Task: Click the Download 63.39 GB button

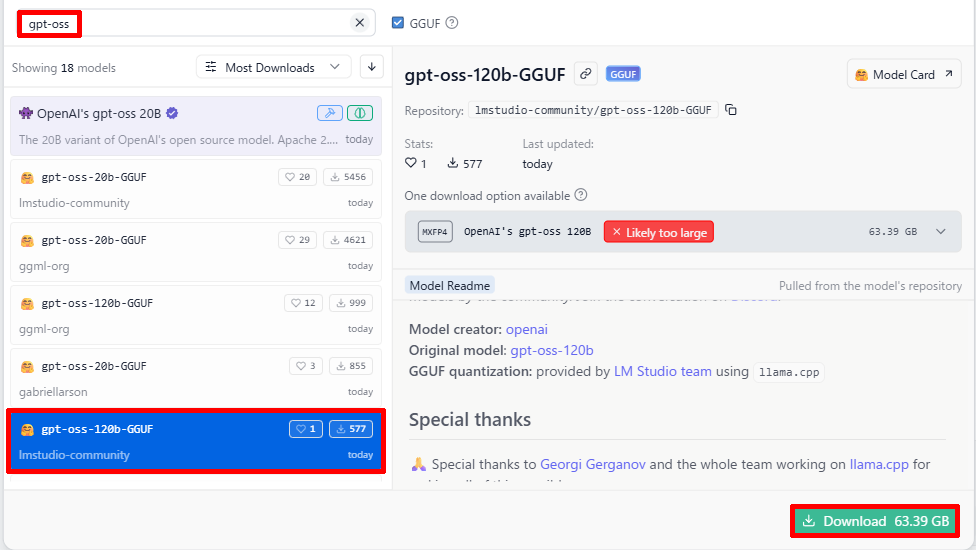Action: click(x=875, y=521)
